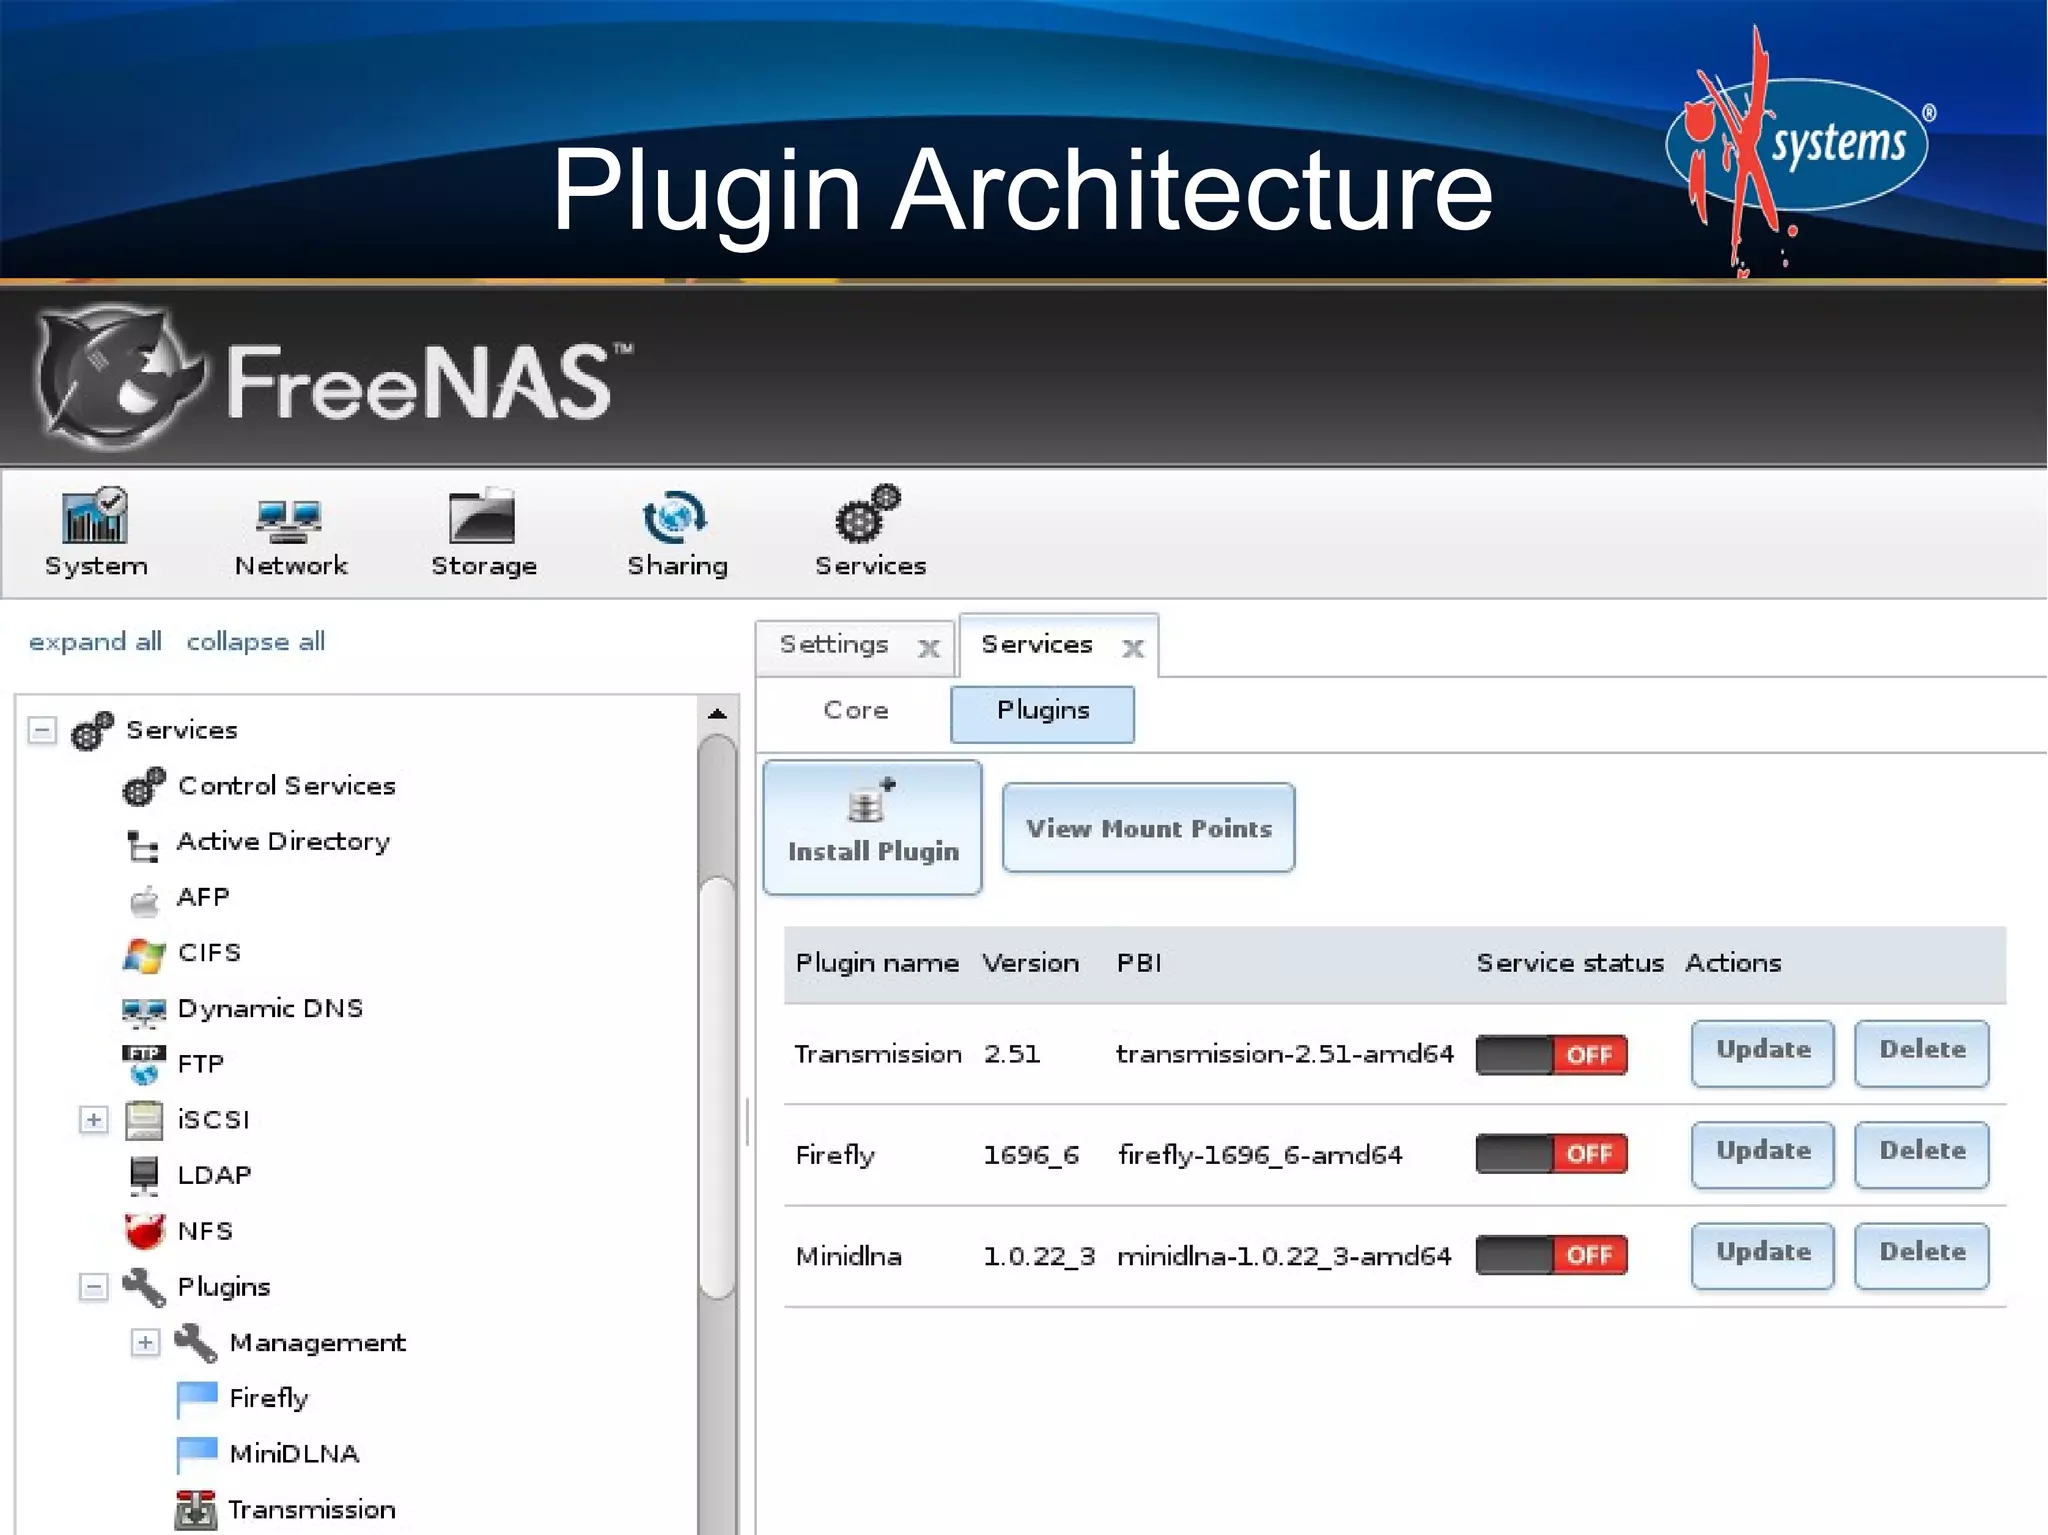Select the Core sub-tab
2048x1535 pixels.
pyautogui.click(x=856, y=711)
